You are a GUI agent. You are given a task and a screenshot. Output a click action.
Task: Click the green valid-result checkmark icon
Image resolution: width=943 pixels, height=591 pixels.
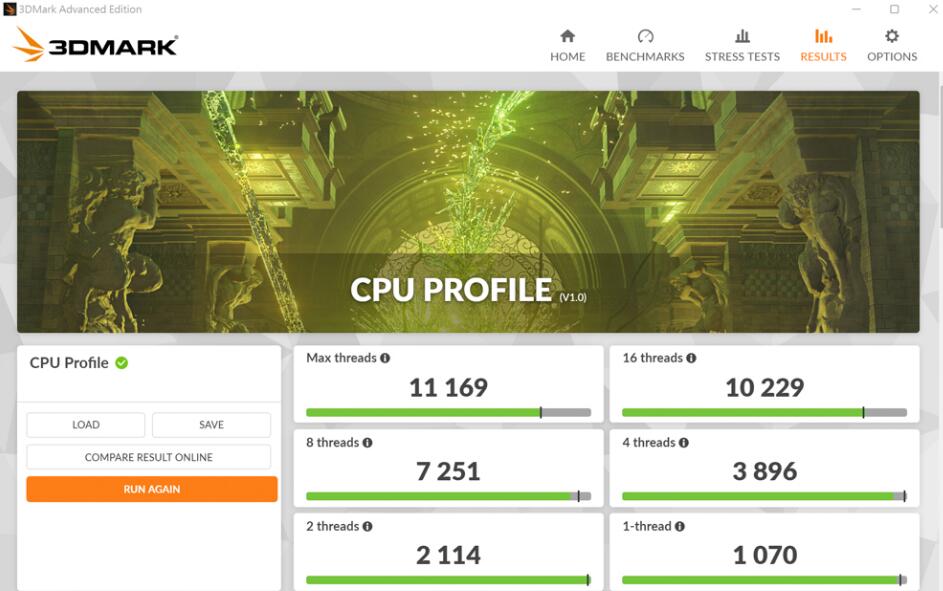(121, 363)
